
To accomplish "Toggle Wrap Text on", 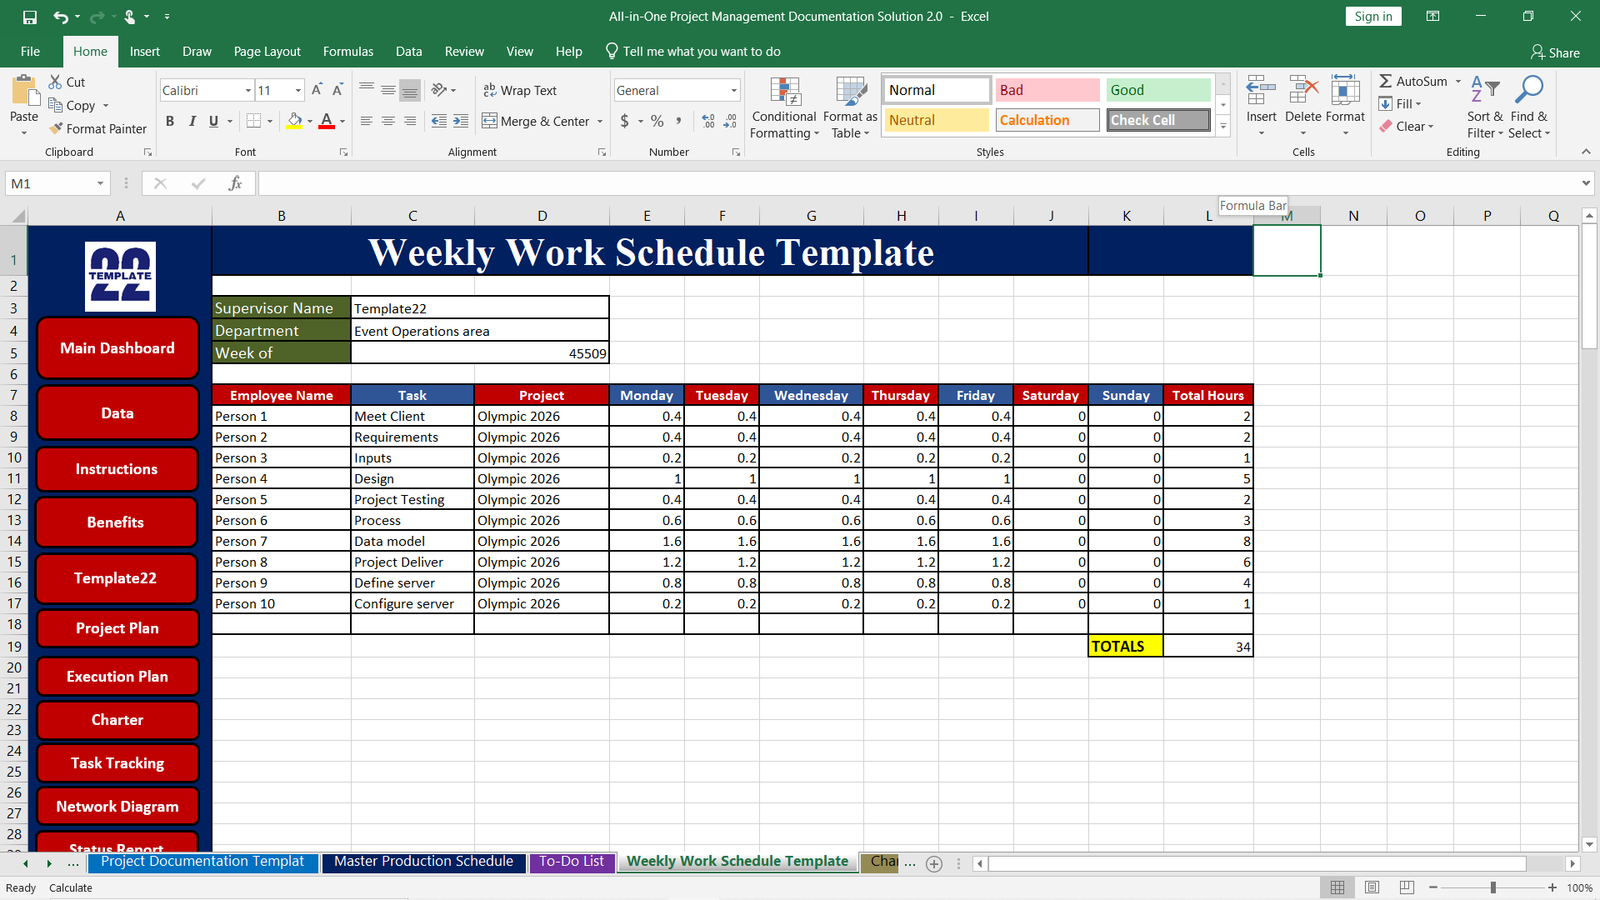I will point(520,90).
